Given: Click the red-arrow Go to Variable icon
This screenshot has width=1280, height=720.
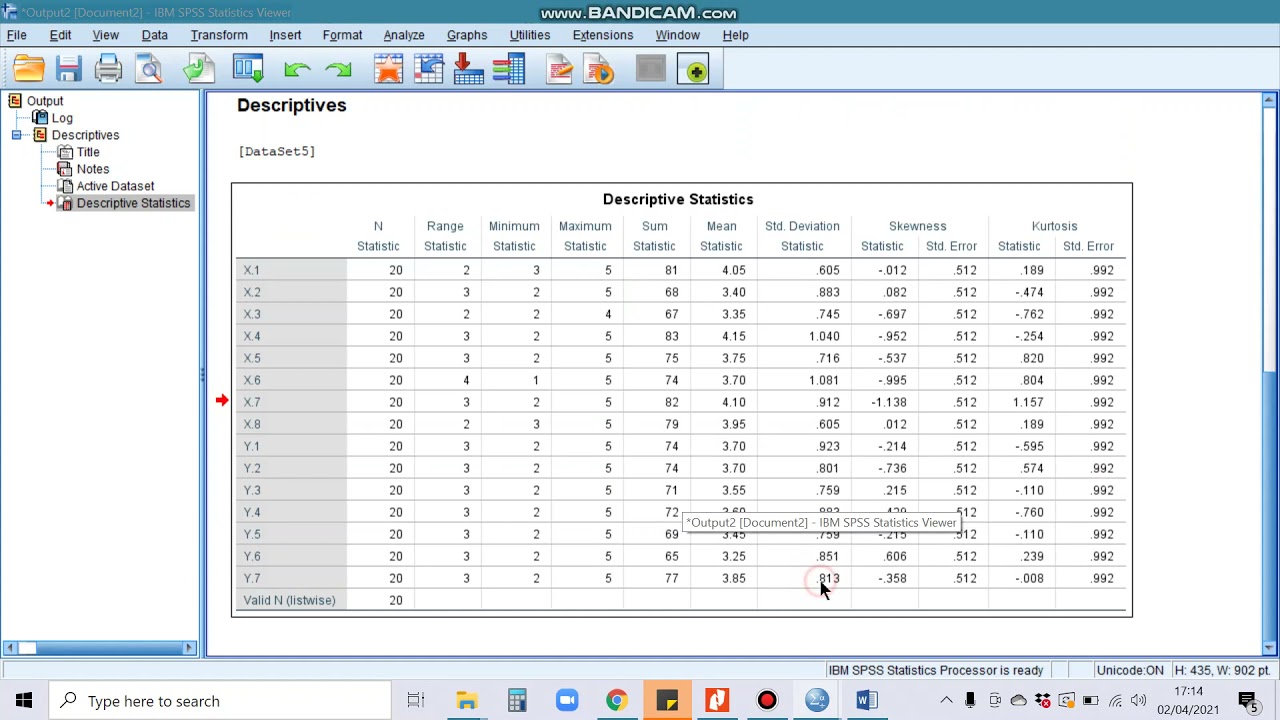Looking at the screenshot, I should tap(468, 69).
